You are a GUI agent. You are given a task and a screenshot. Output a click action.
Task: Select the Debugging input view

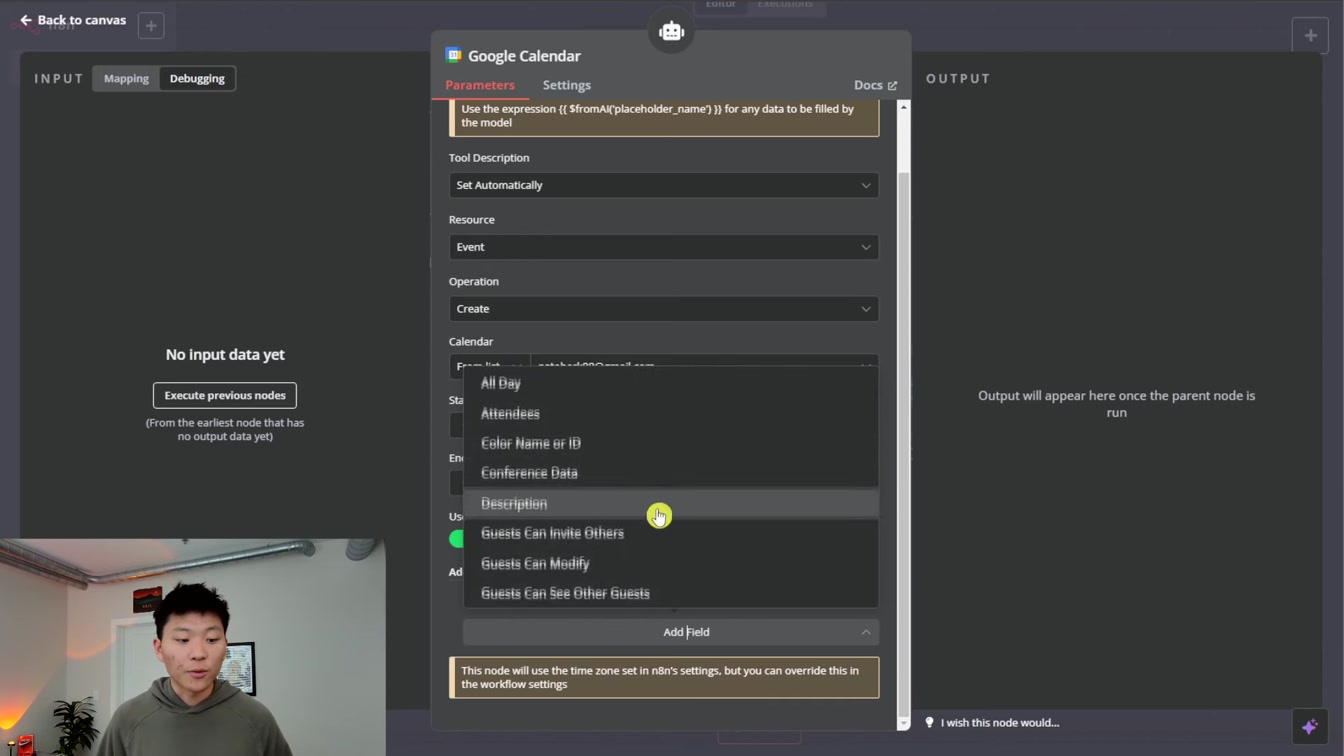coord(197,78)
